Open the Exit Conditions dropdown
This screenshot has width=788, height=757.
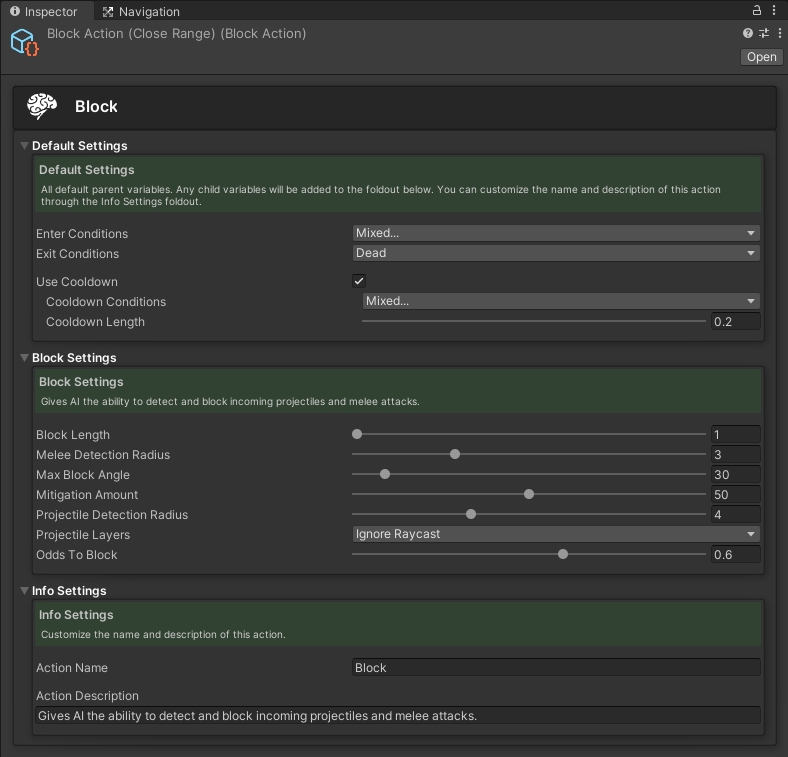[x=556, y=253]
